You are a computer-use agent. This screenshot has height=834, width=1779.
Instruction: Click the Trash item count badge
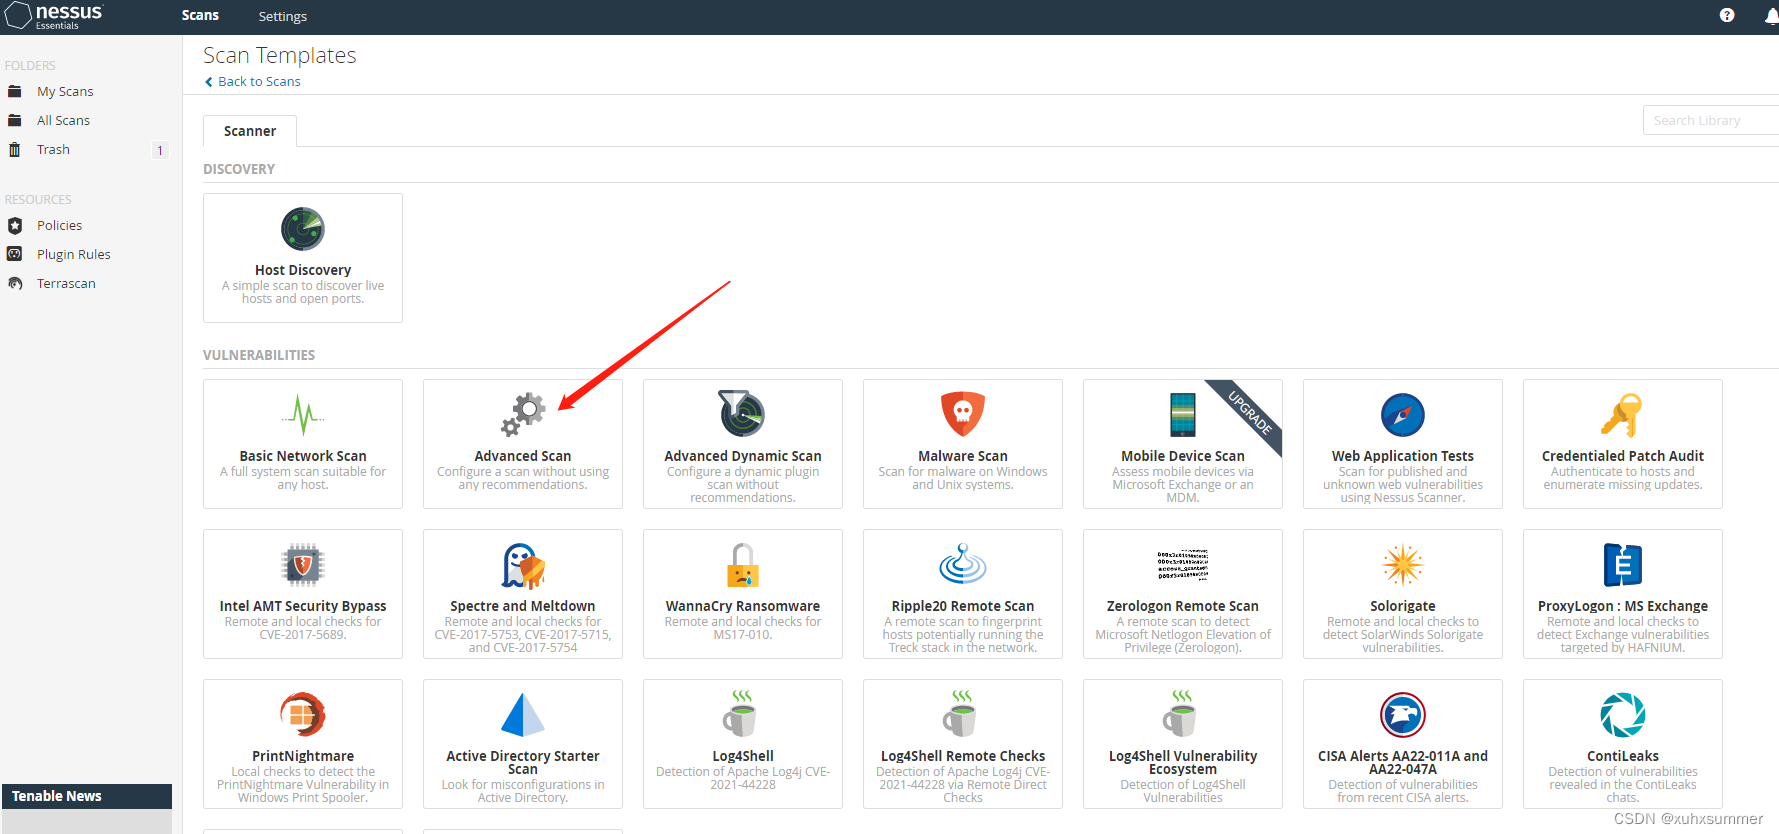coord(159,150)
